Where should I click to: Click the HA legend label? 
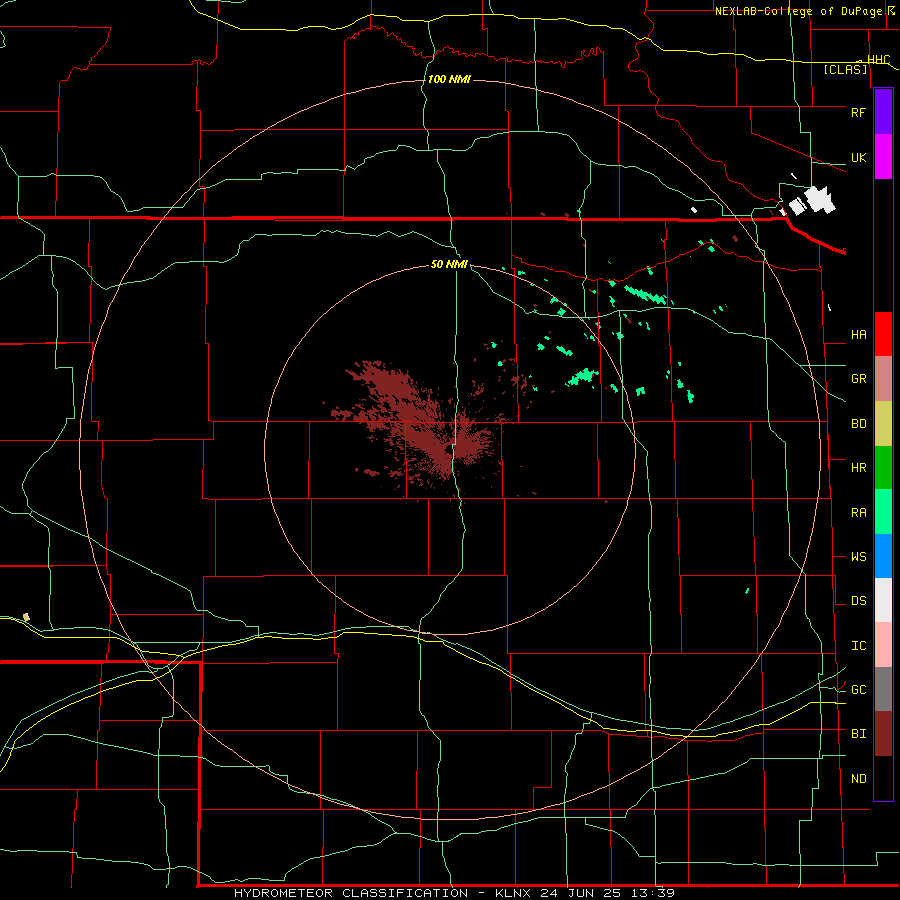[x=858, y=335]
